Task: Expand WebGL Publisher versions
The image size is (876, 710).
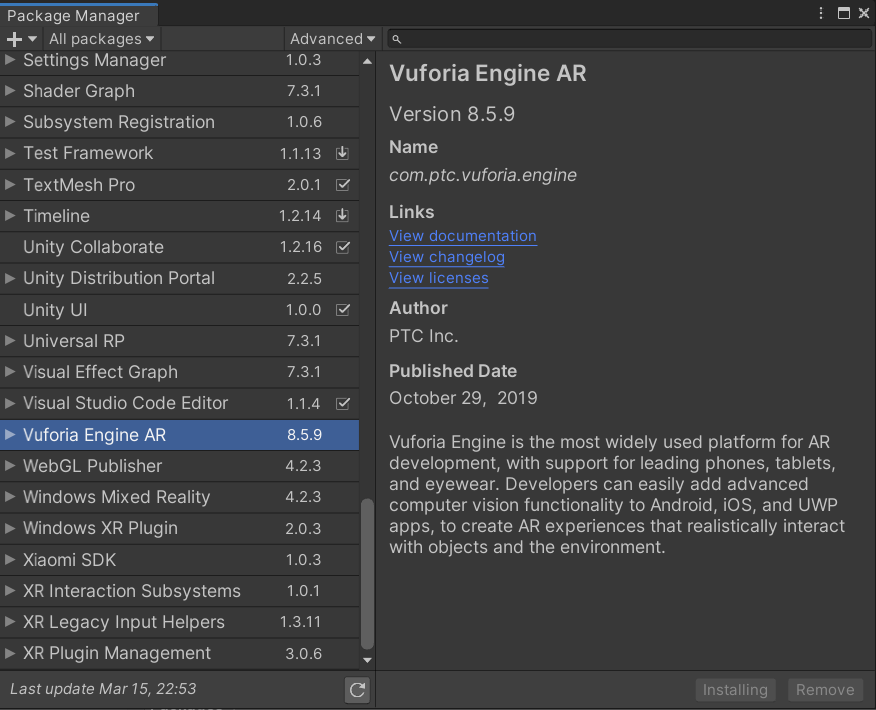Action: tap(9, 465)
